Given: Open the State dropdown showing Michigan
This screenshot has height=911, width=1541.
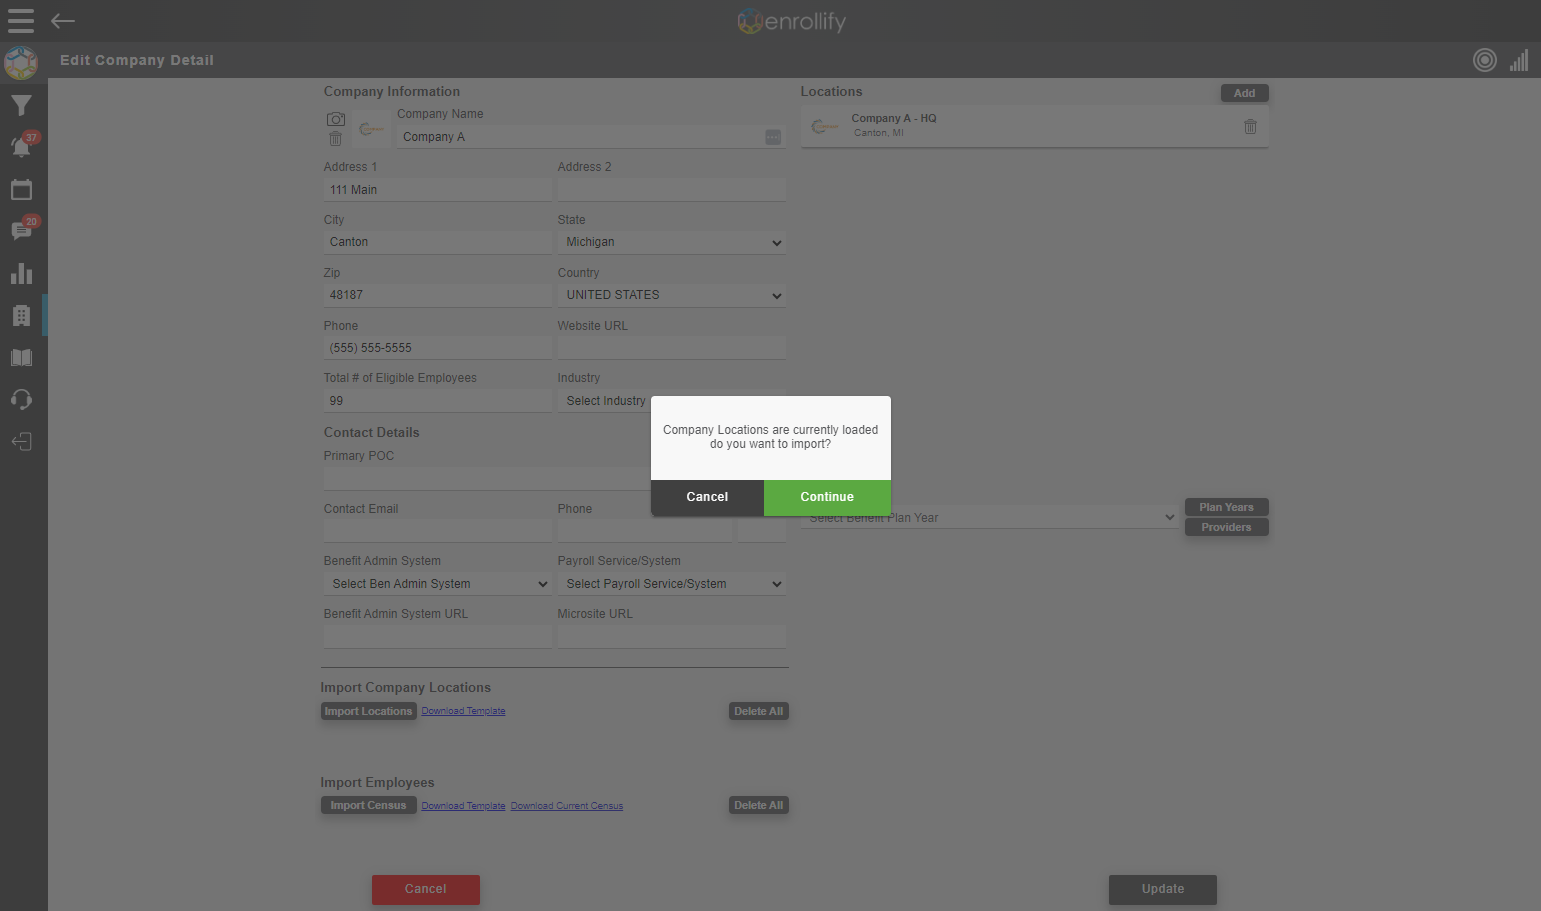Looking at the screenshot, I should (x=672, y=242).
